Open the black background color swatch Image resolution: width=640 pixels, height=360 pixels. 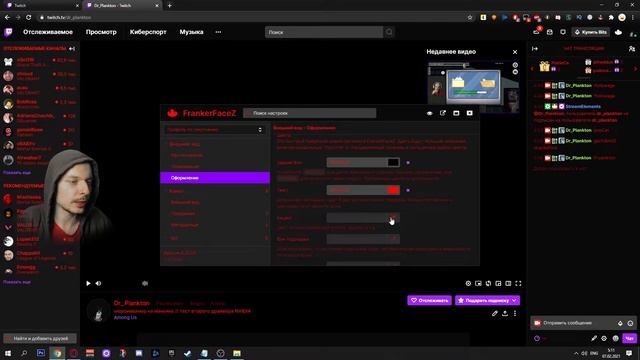pos(393,162)
